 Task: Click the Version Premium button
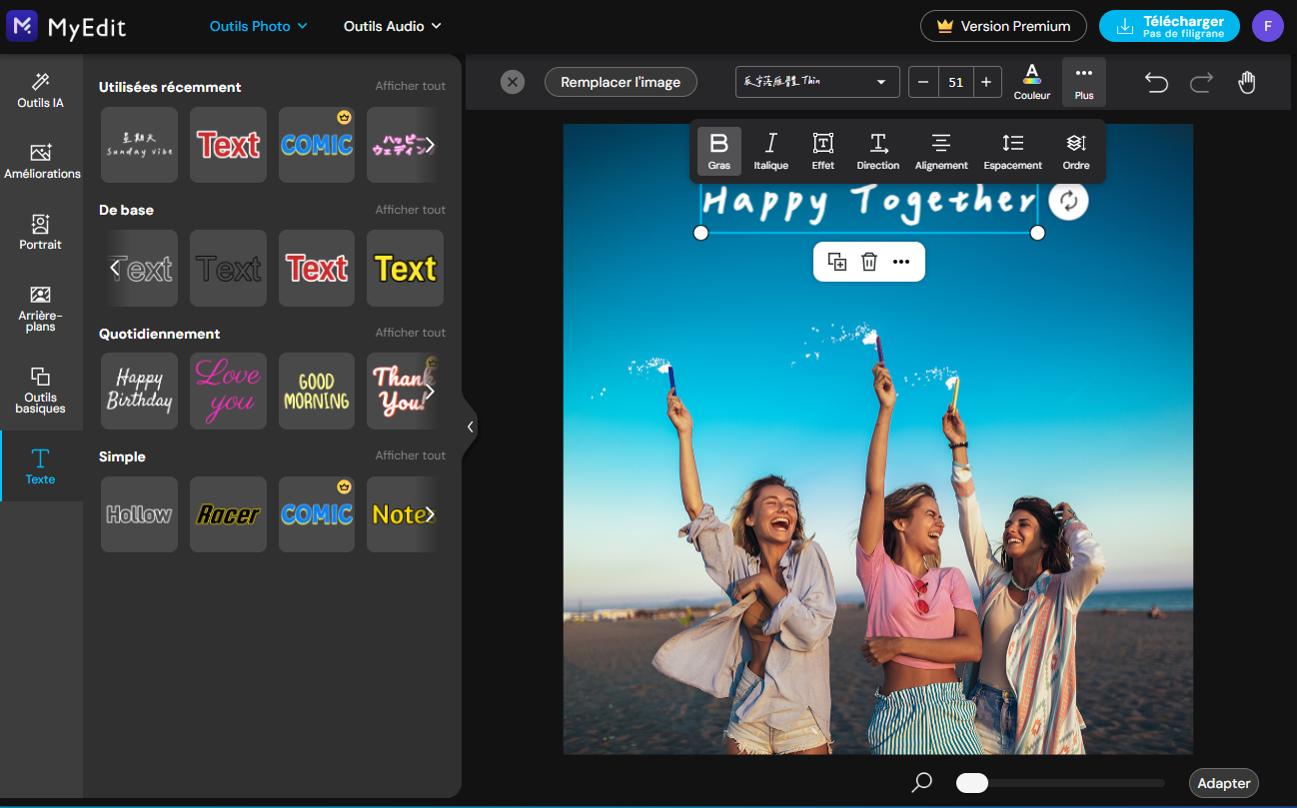click(x=1003, y=26)
